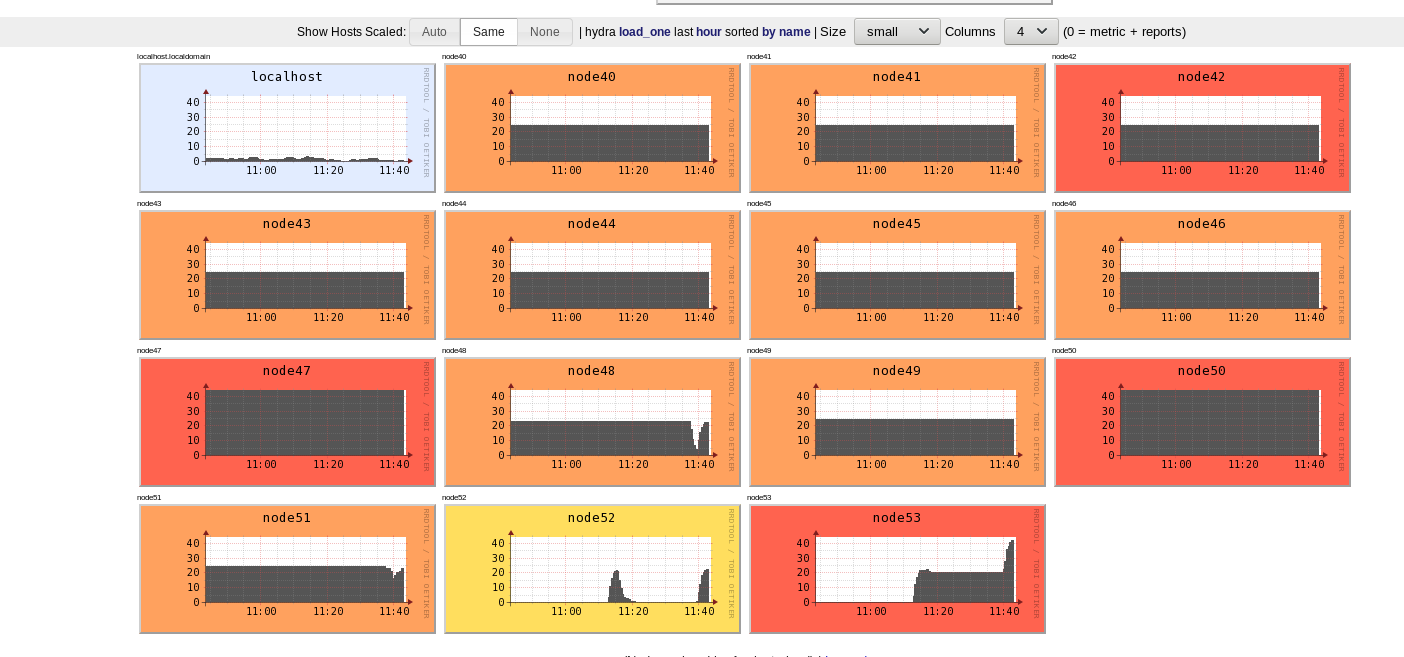Screen dimensions: 1404x657
Task: Click the node51 load graph
Action: [287, 569]
